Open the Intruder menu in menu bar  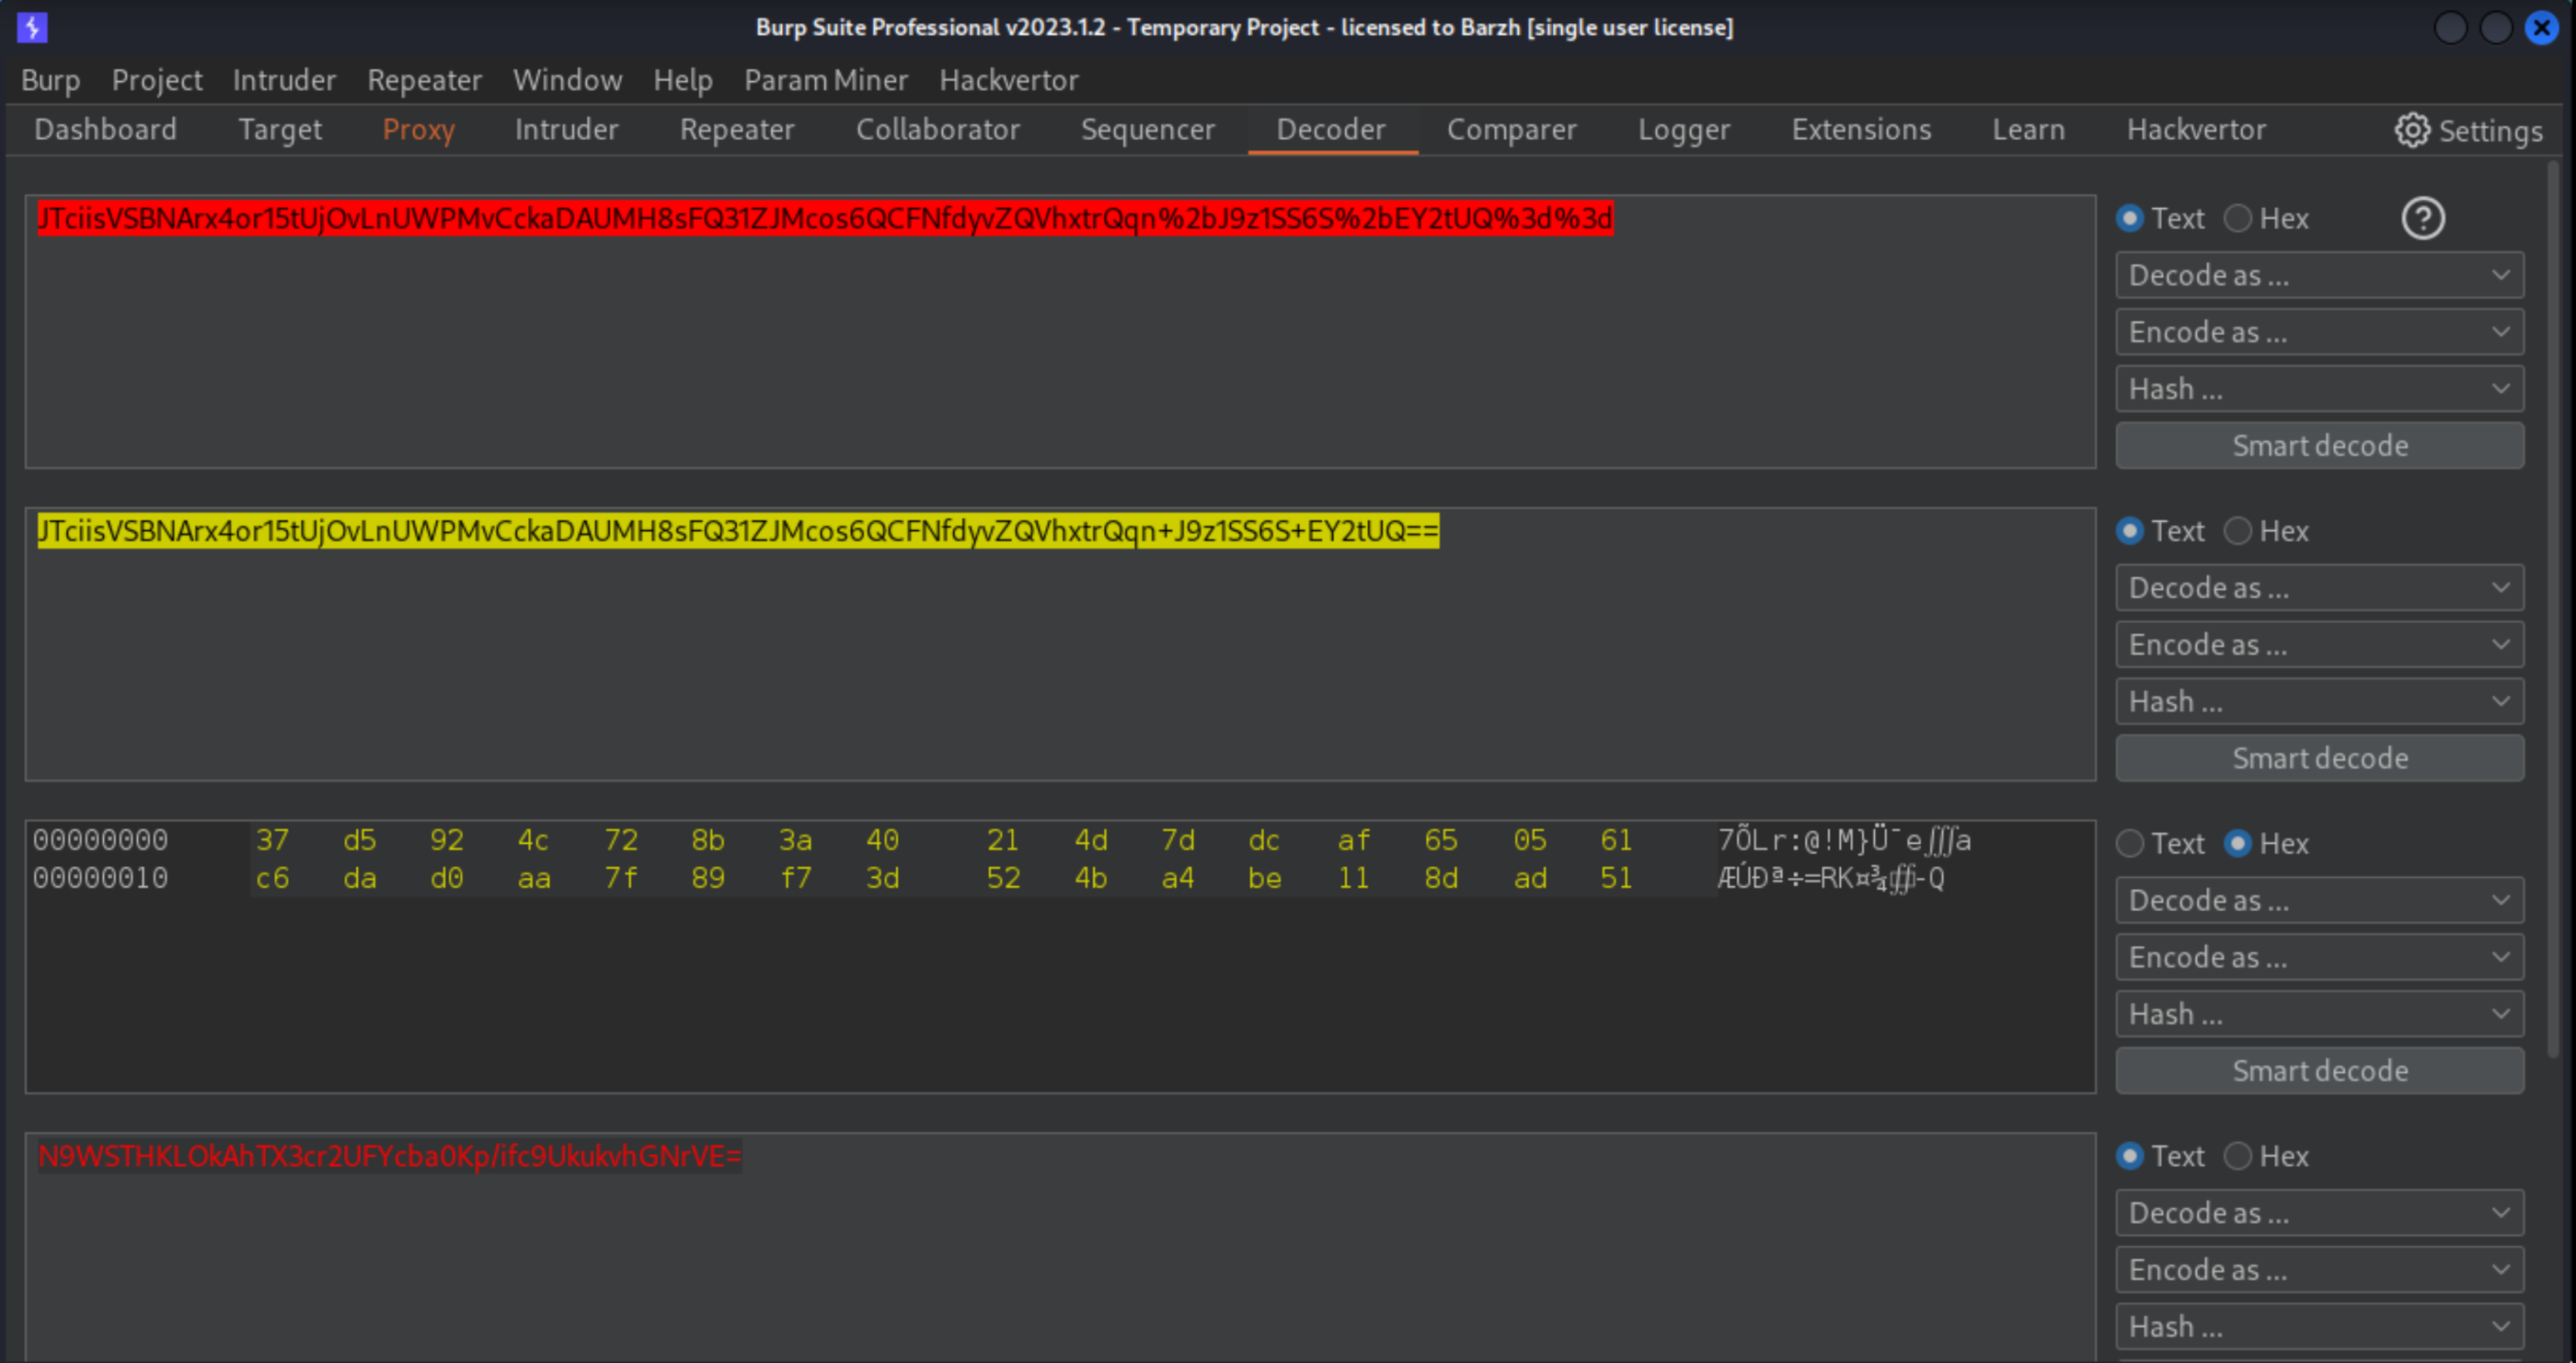(x=284, y=80)
